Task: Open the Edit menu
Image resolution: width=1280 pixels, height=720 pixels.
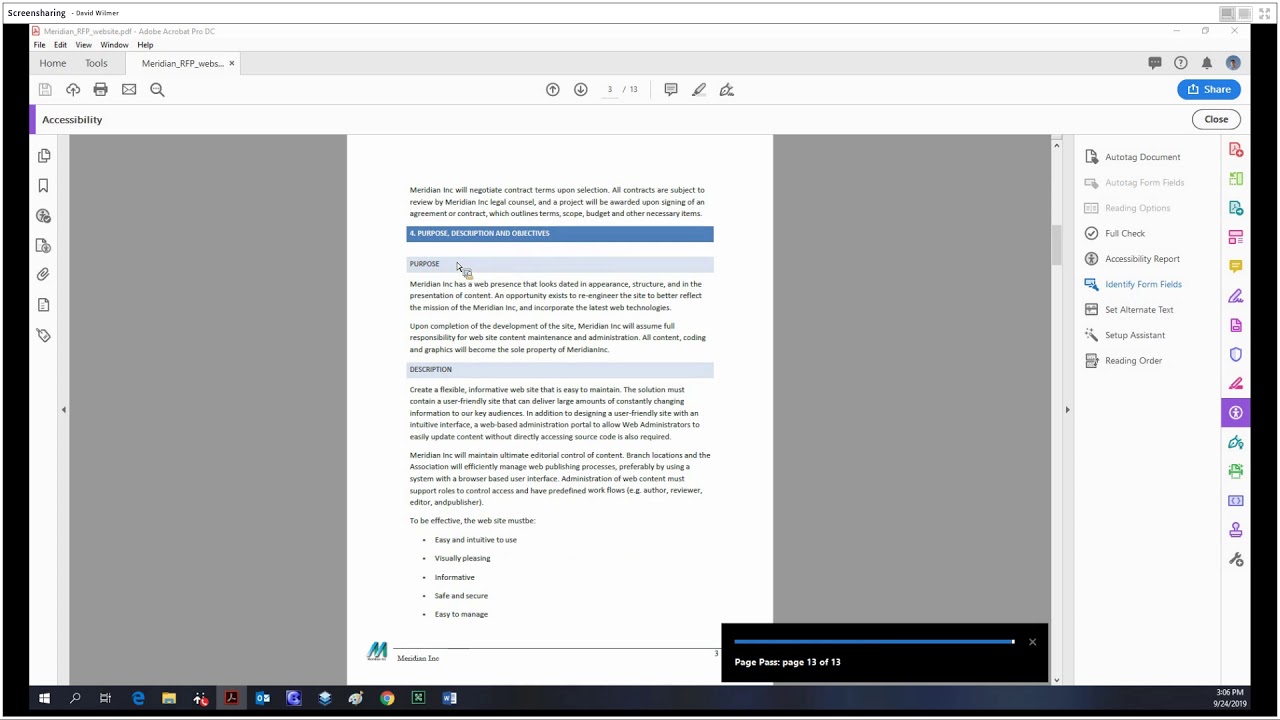Action: (x=61, y=45)
